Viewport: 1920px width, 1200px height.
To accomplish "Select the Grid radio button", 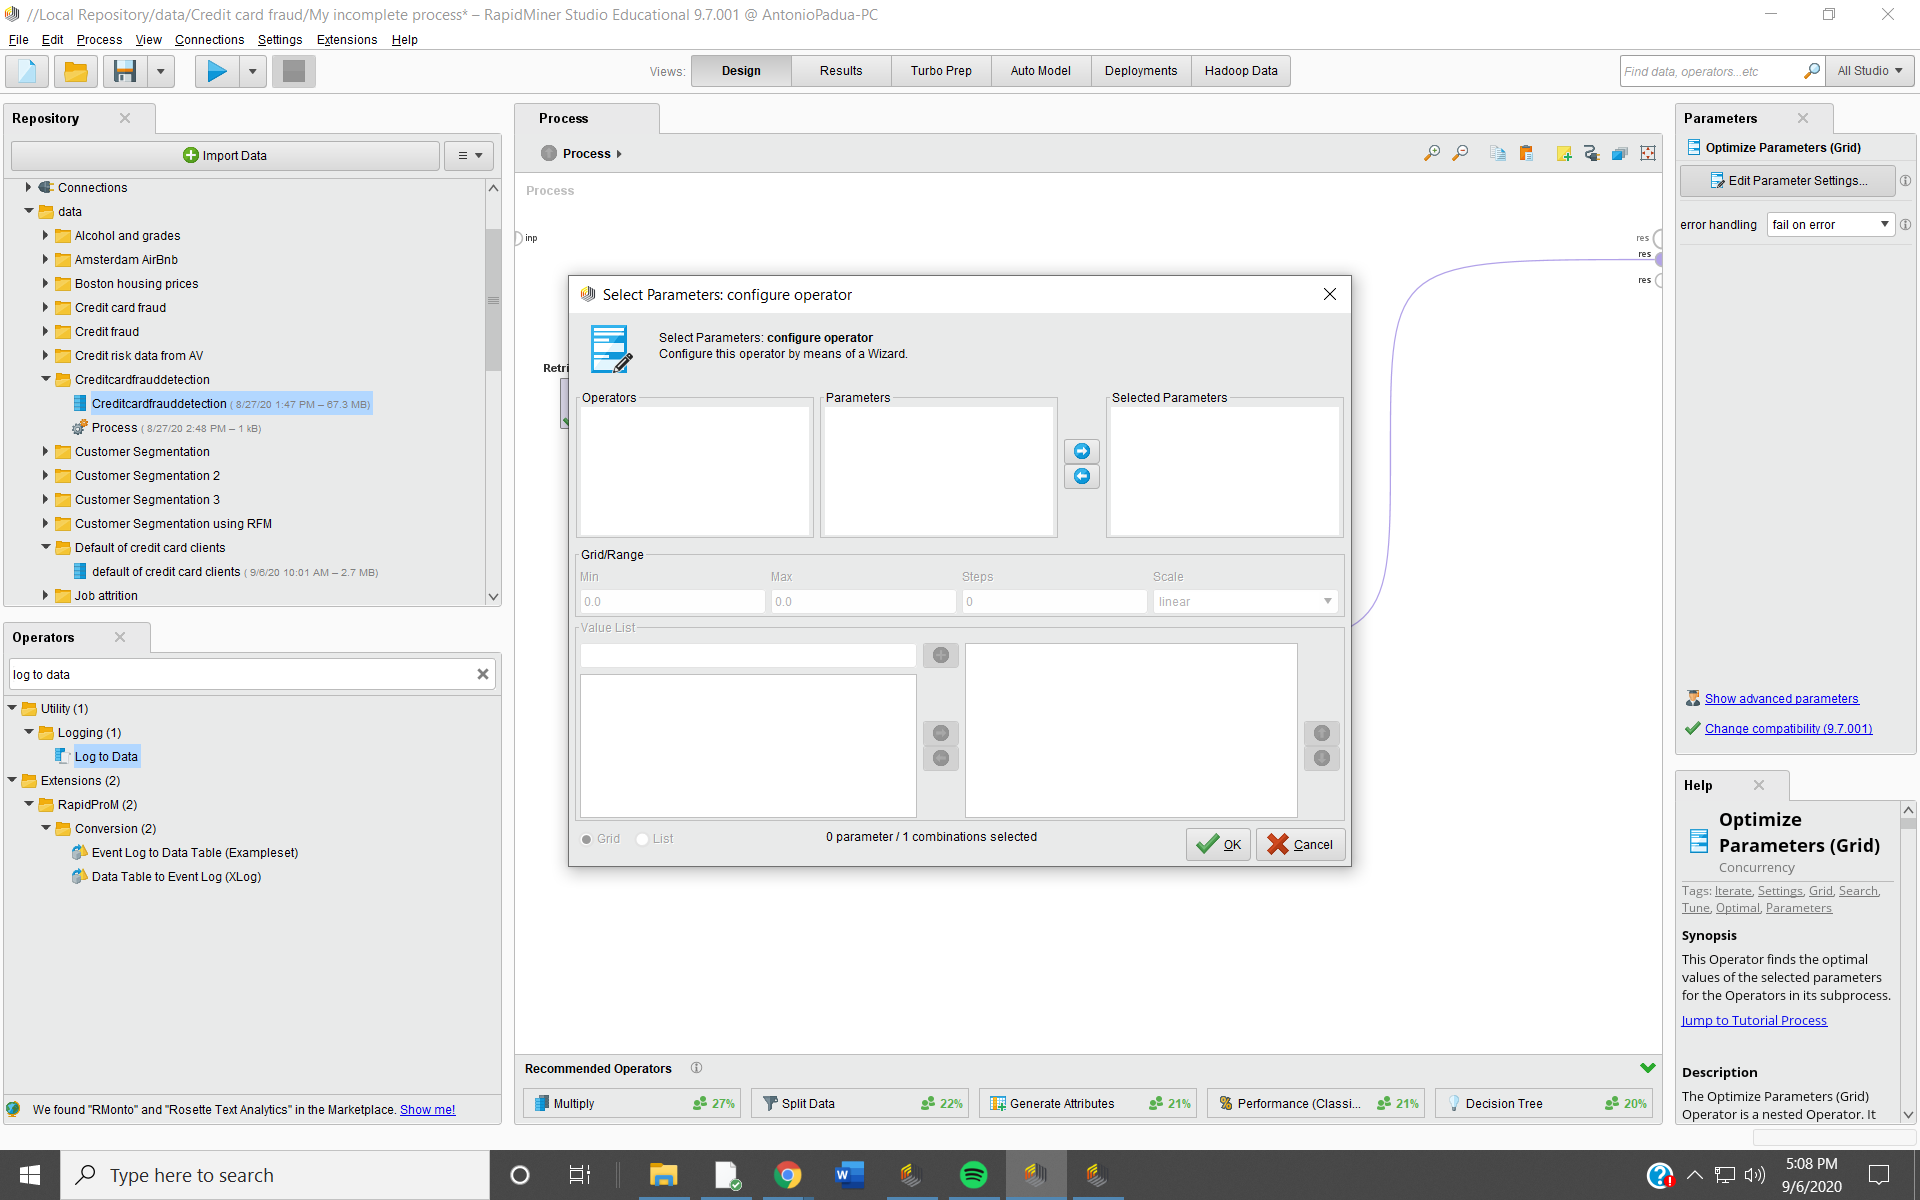I will click(x=587, y=839).
